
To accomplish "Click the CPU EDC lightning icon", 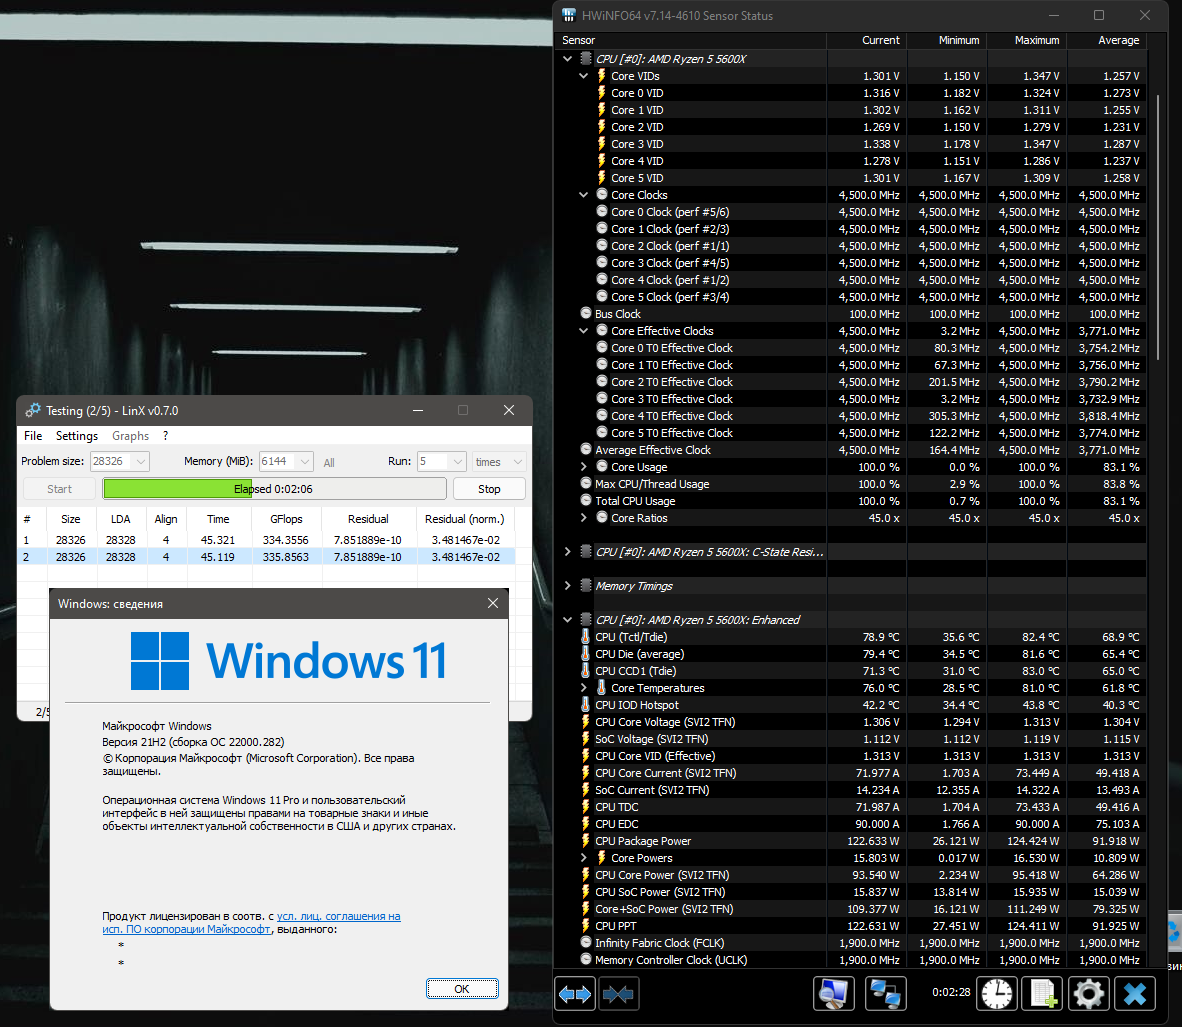I will (586, 823).
